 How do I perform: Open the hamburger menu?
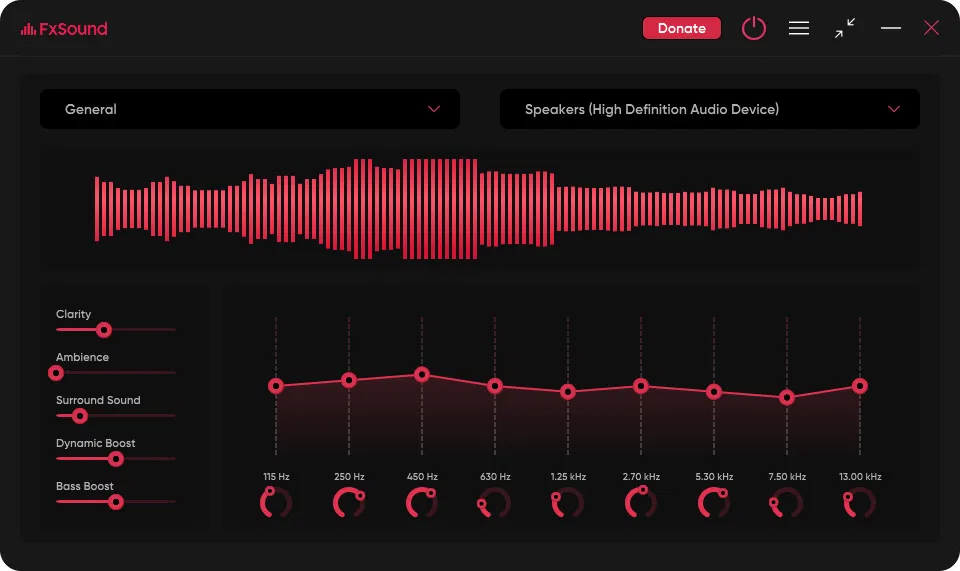[x=798, y=28]
